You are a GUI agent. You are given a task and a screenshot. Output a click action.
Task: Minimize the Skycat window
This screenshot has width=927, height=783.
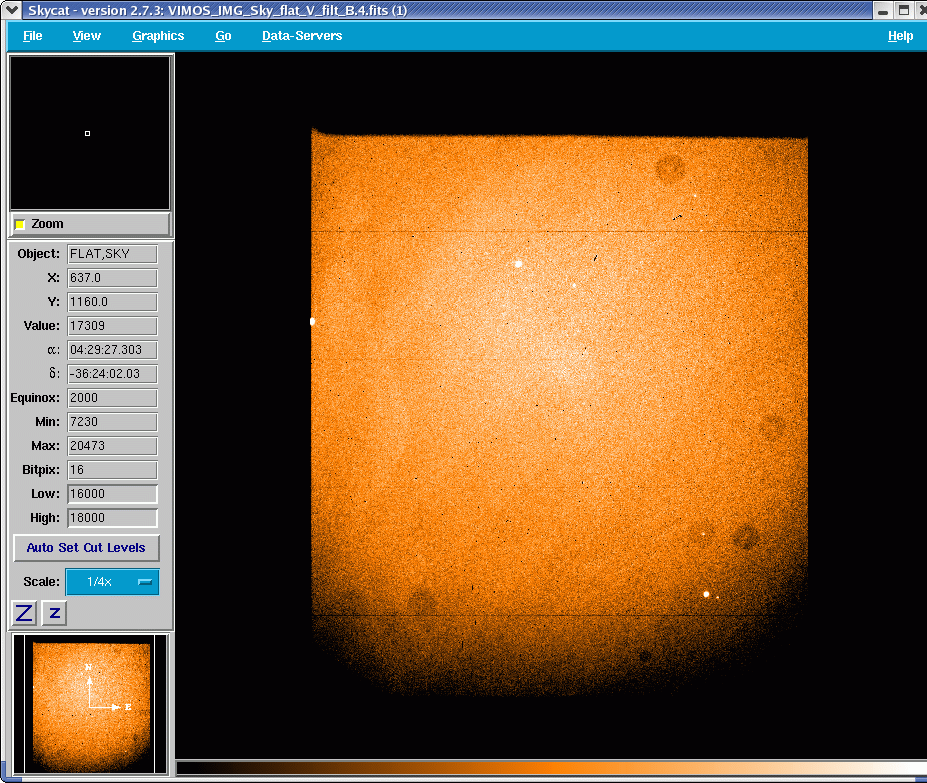pyautogui.click(x=883, y=10)
